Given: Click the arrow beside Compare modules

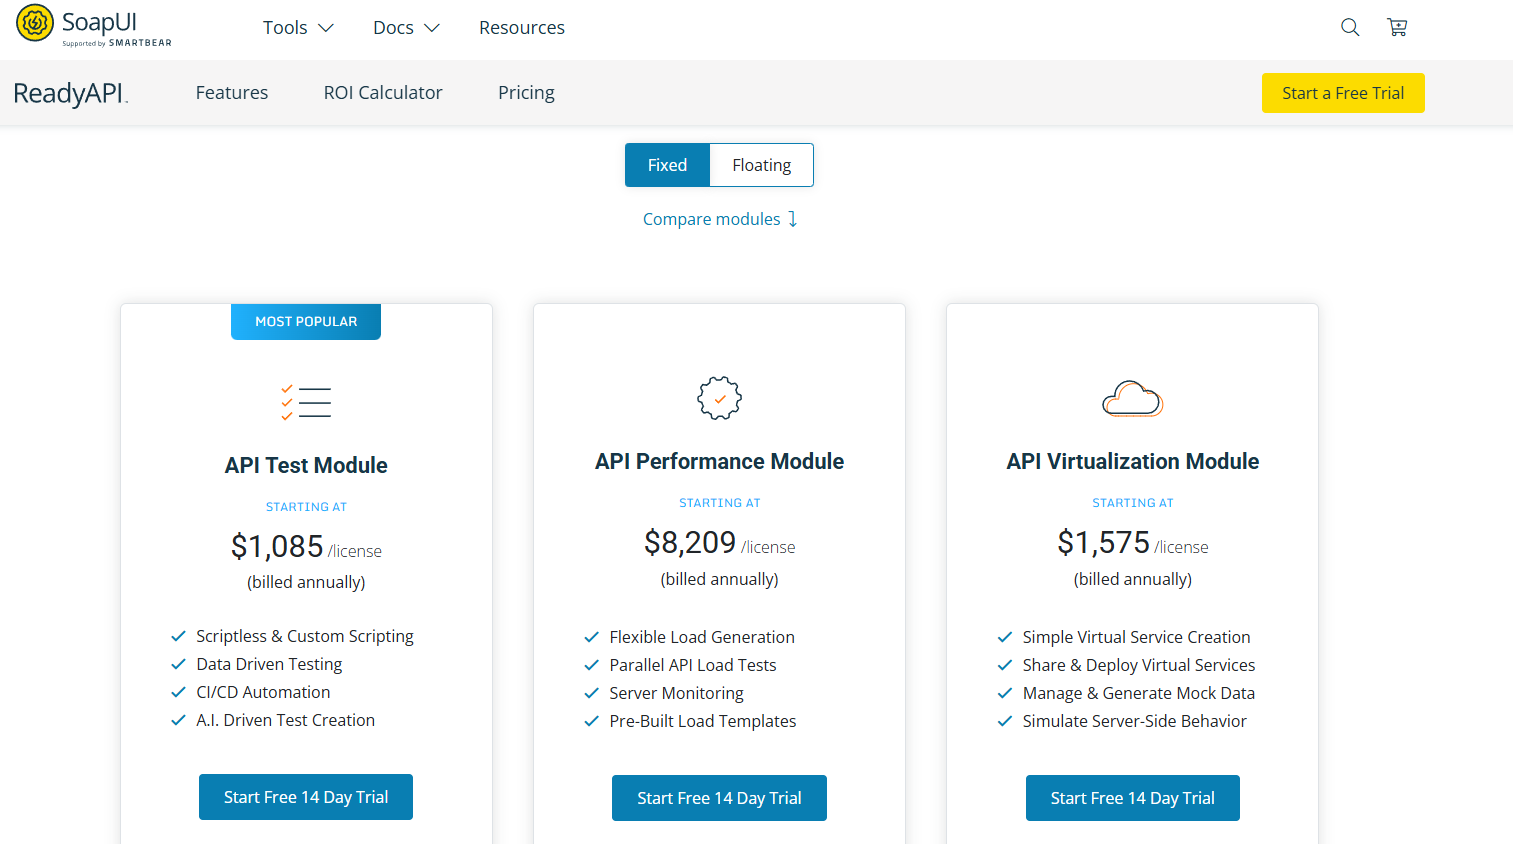Looking at the screenshot, I should [793, 219].
